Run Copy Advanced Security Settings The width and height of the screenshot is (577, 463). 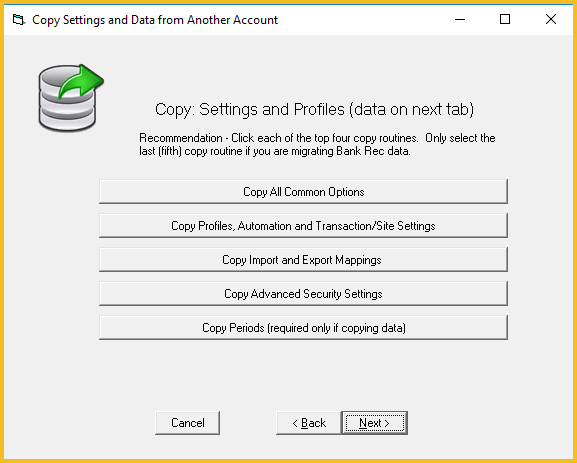pos(303,293)
